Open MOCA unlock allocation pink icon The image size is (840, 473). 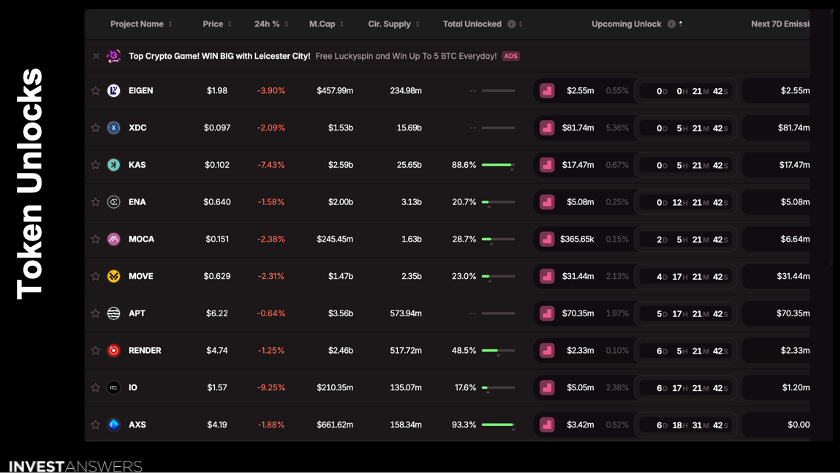coord(547,239)
